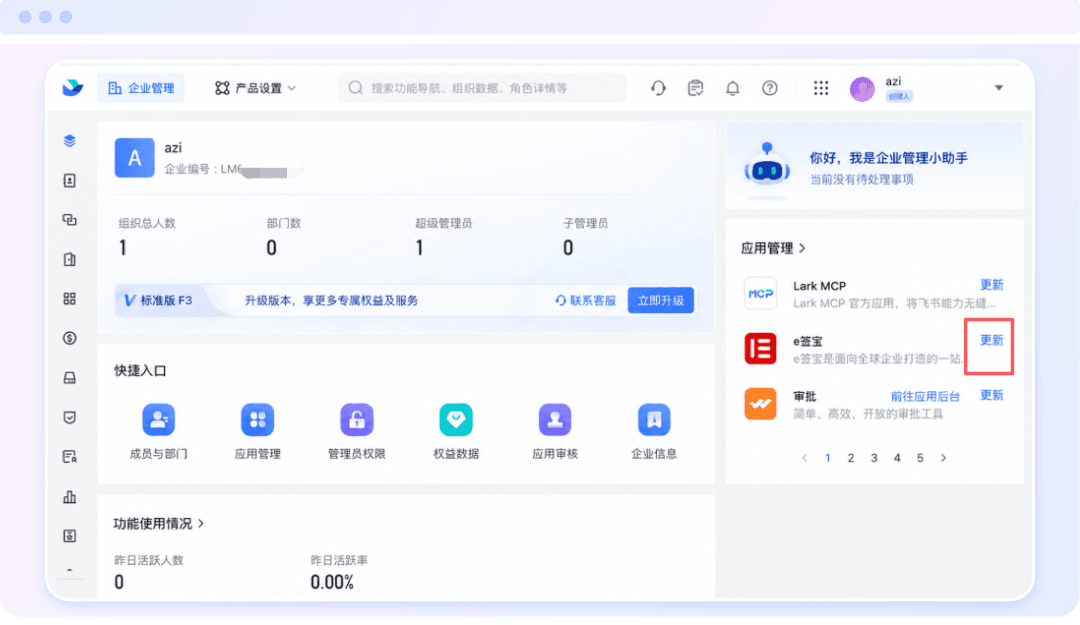Select page 3 in app pagination
Screen dimensions: 1080x625
click(874, 458)
